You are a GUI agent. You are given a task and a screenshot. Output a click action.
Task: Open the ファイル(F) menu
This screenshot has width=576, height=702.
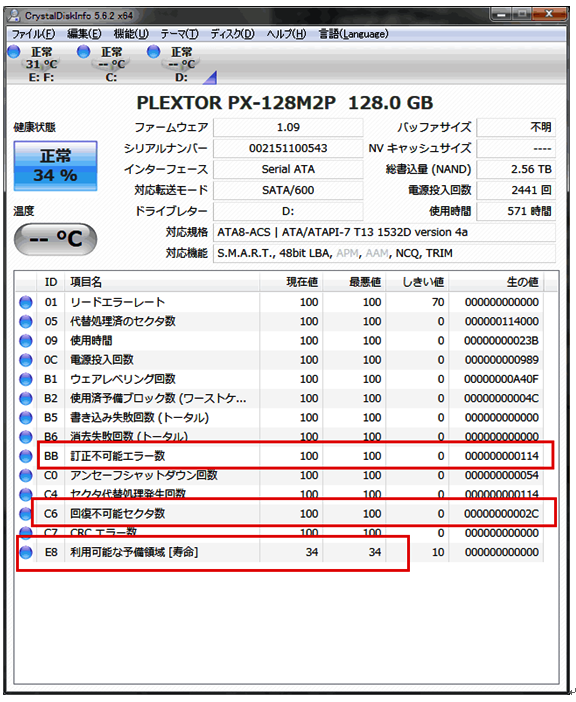click(x=33, y=34)
